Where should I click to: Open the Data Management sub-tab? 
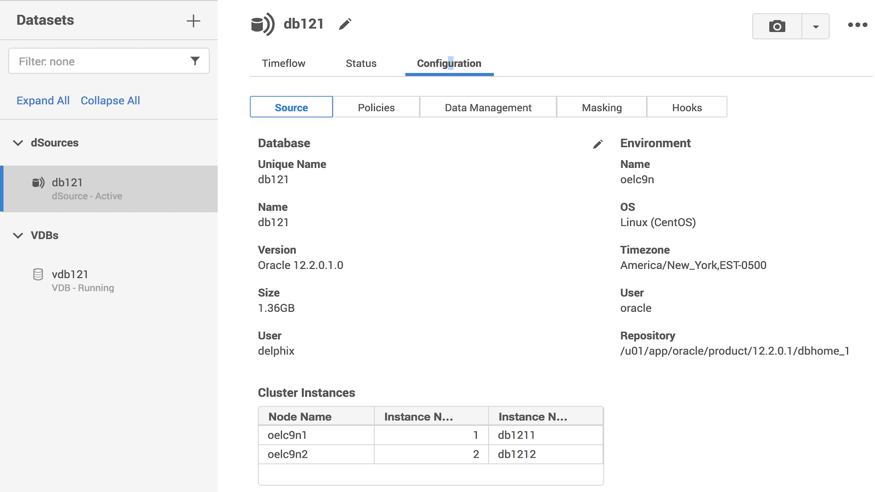click(x=488, y=107)
